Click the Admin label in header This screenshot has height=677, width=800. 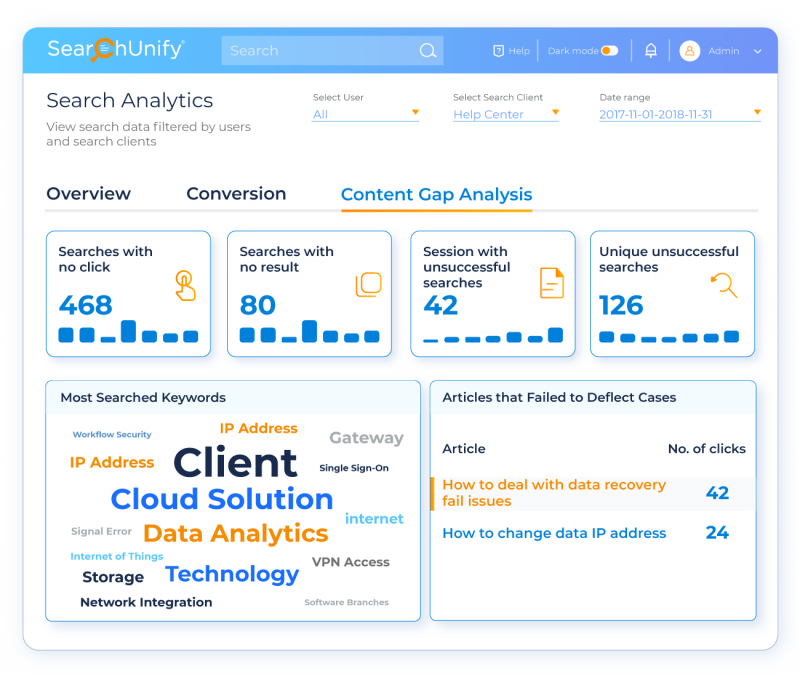point(723,51)
